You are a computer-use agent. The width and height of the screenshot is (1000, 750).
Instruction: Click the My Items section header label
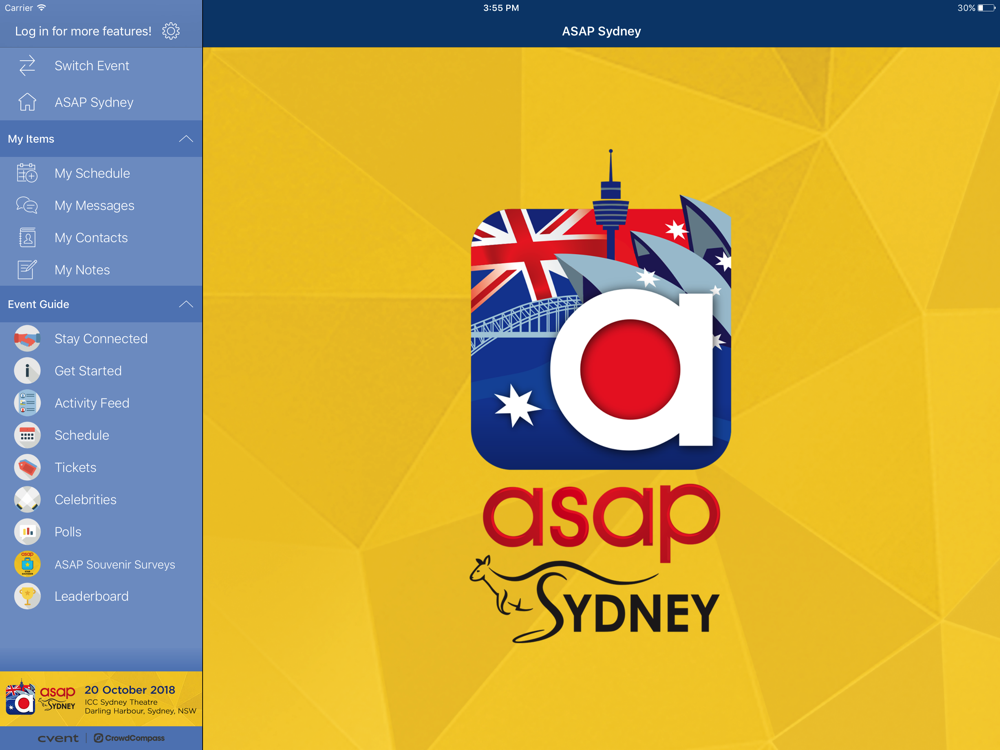(x=31, y=139)
